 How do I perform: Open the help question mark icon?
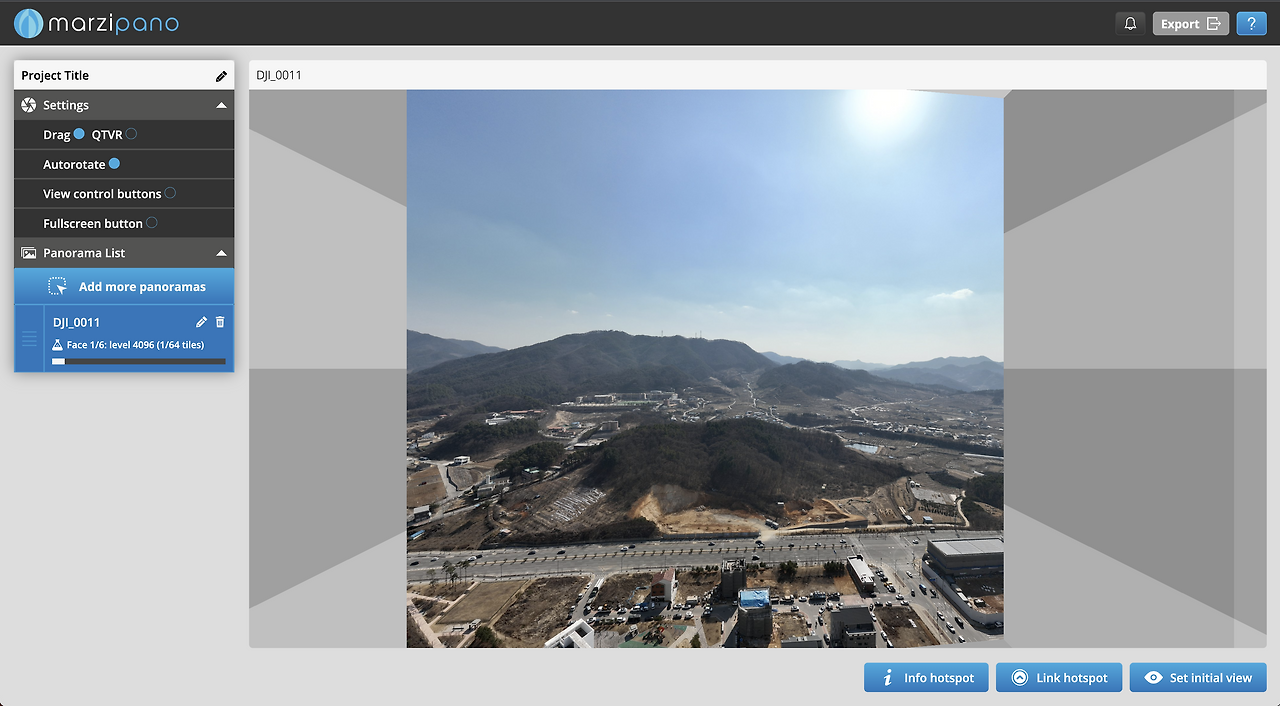1251,22
